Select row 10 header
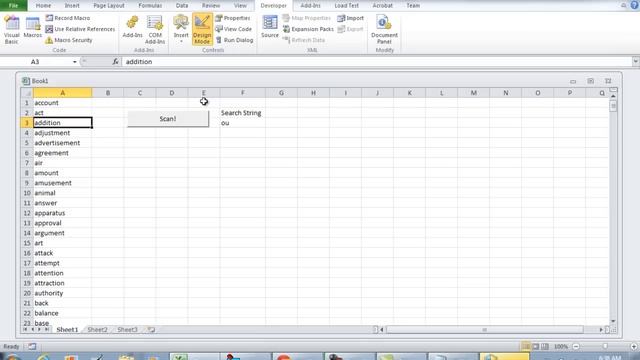Screen dimensions: 640x360 tap(27, 193)
